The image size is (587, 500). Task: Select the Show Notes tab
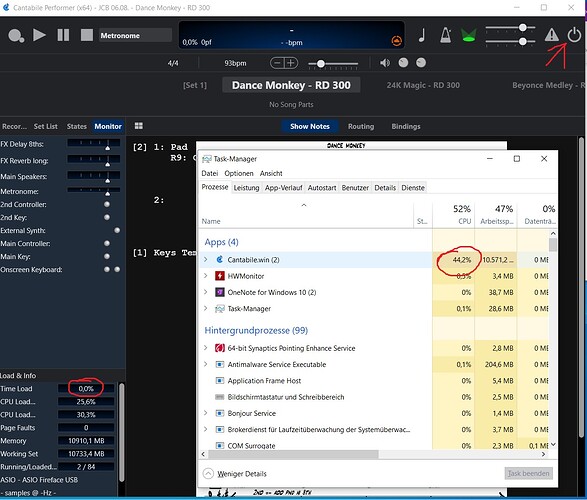pos(310,126)
